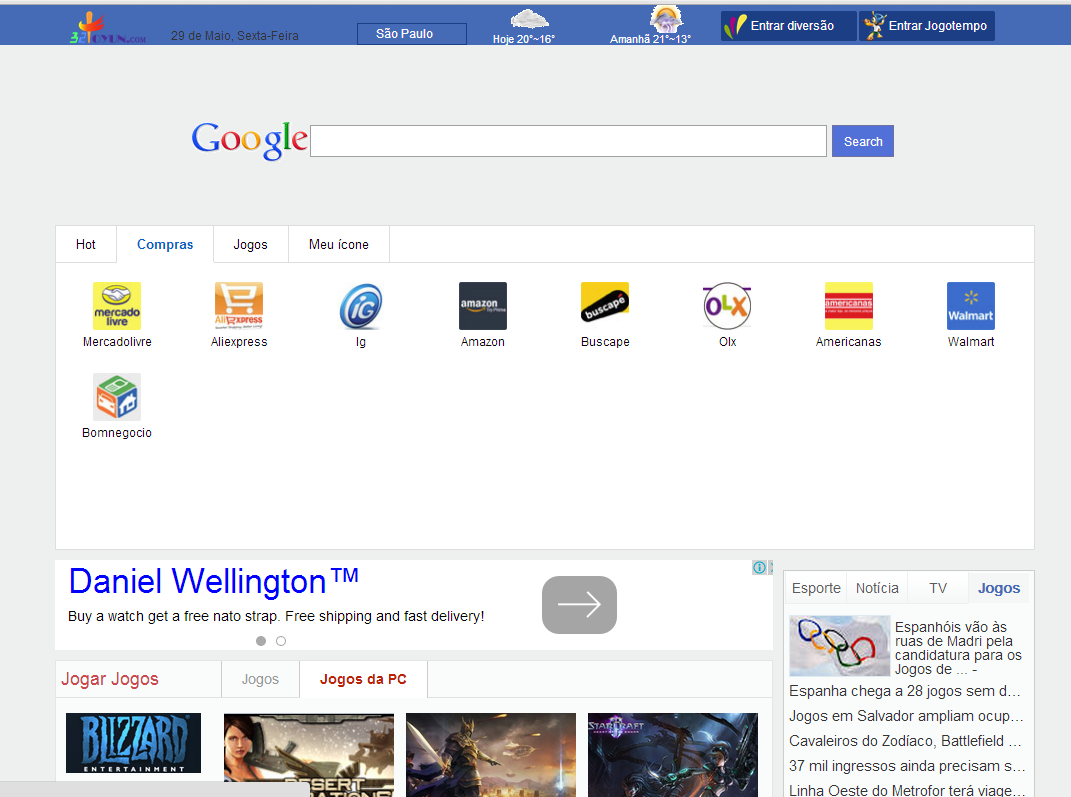Open 'Espanhóis vão às ruas de Madri' article
The width and height of the screenshot is (1071, 797).
(958, 648)
